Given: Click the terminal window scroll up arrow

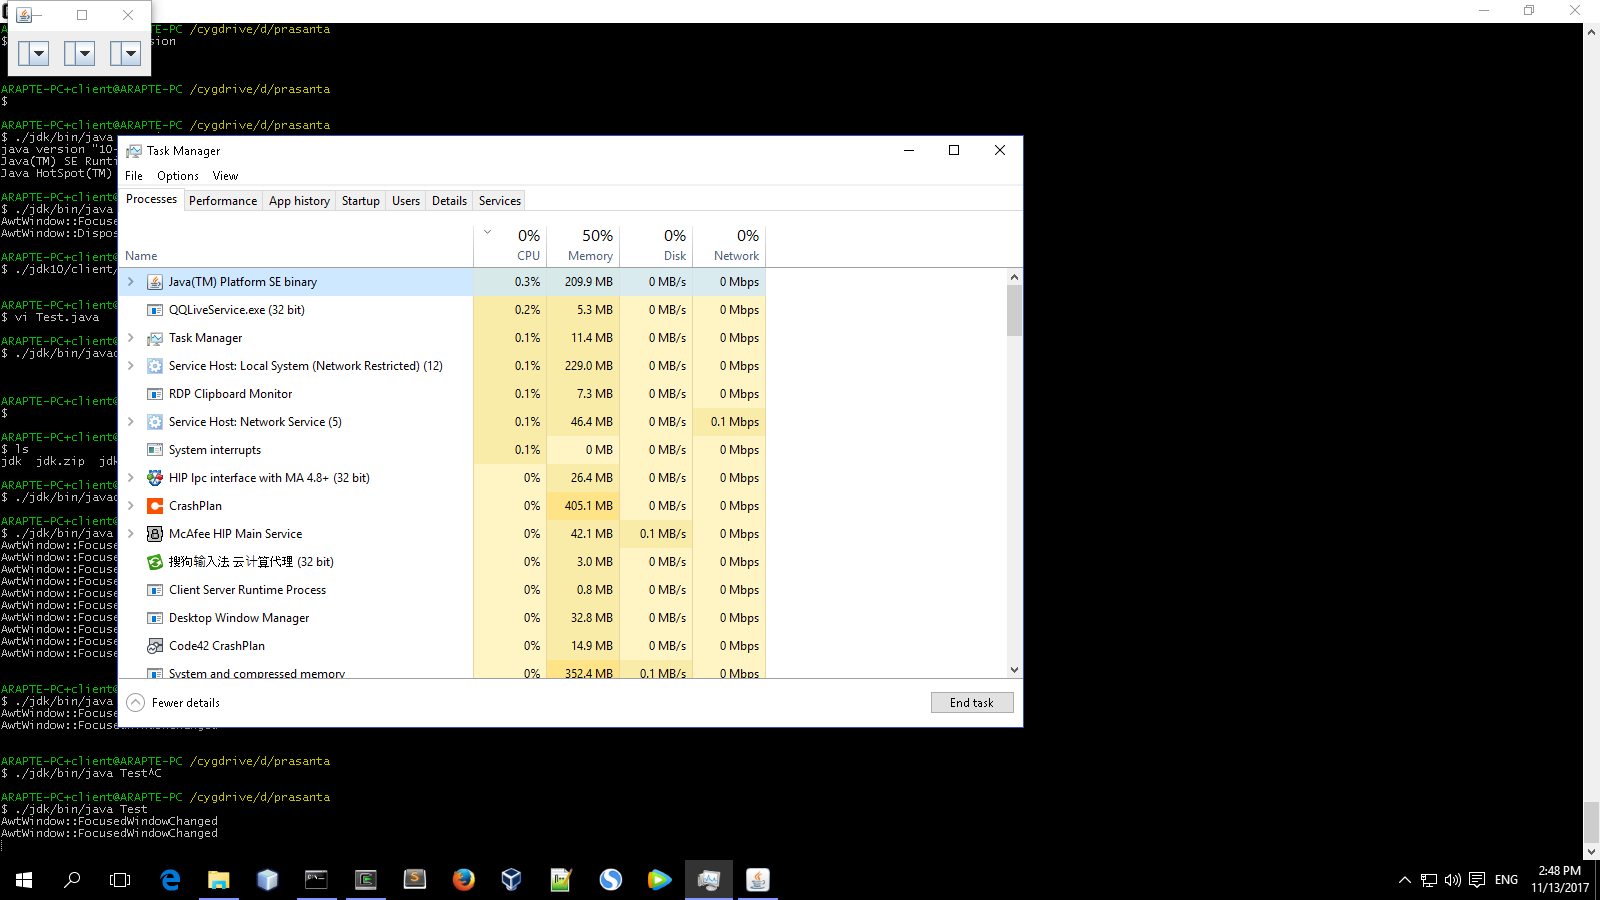Looking at the screenshot, I should coord(1591,32).
